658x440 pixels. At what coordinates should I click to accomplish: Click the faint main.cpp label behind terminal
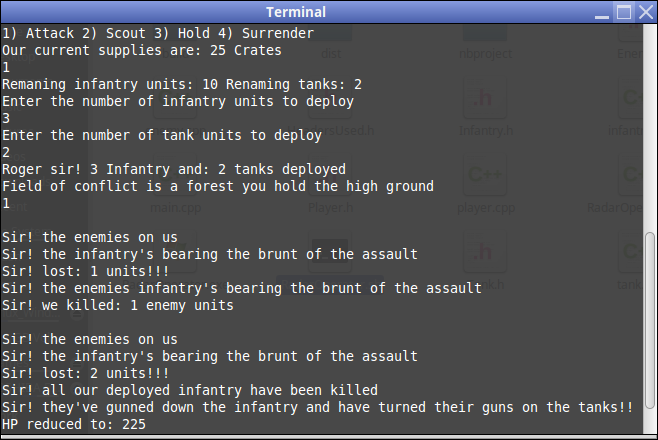175,208
